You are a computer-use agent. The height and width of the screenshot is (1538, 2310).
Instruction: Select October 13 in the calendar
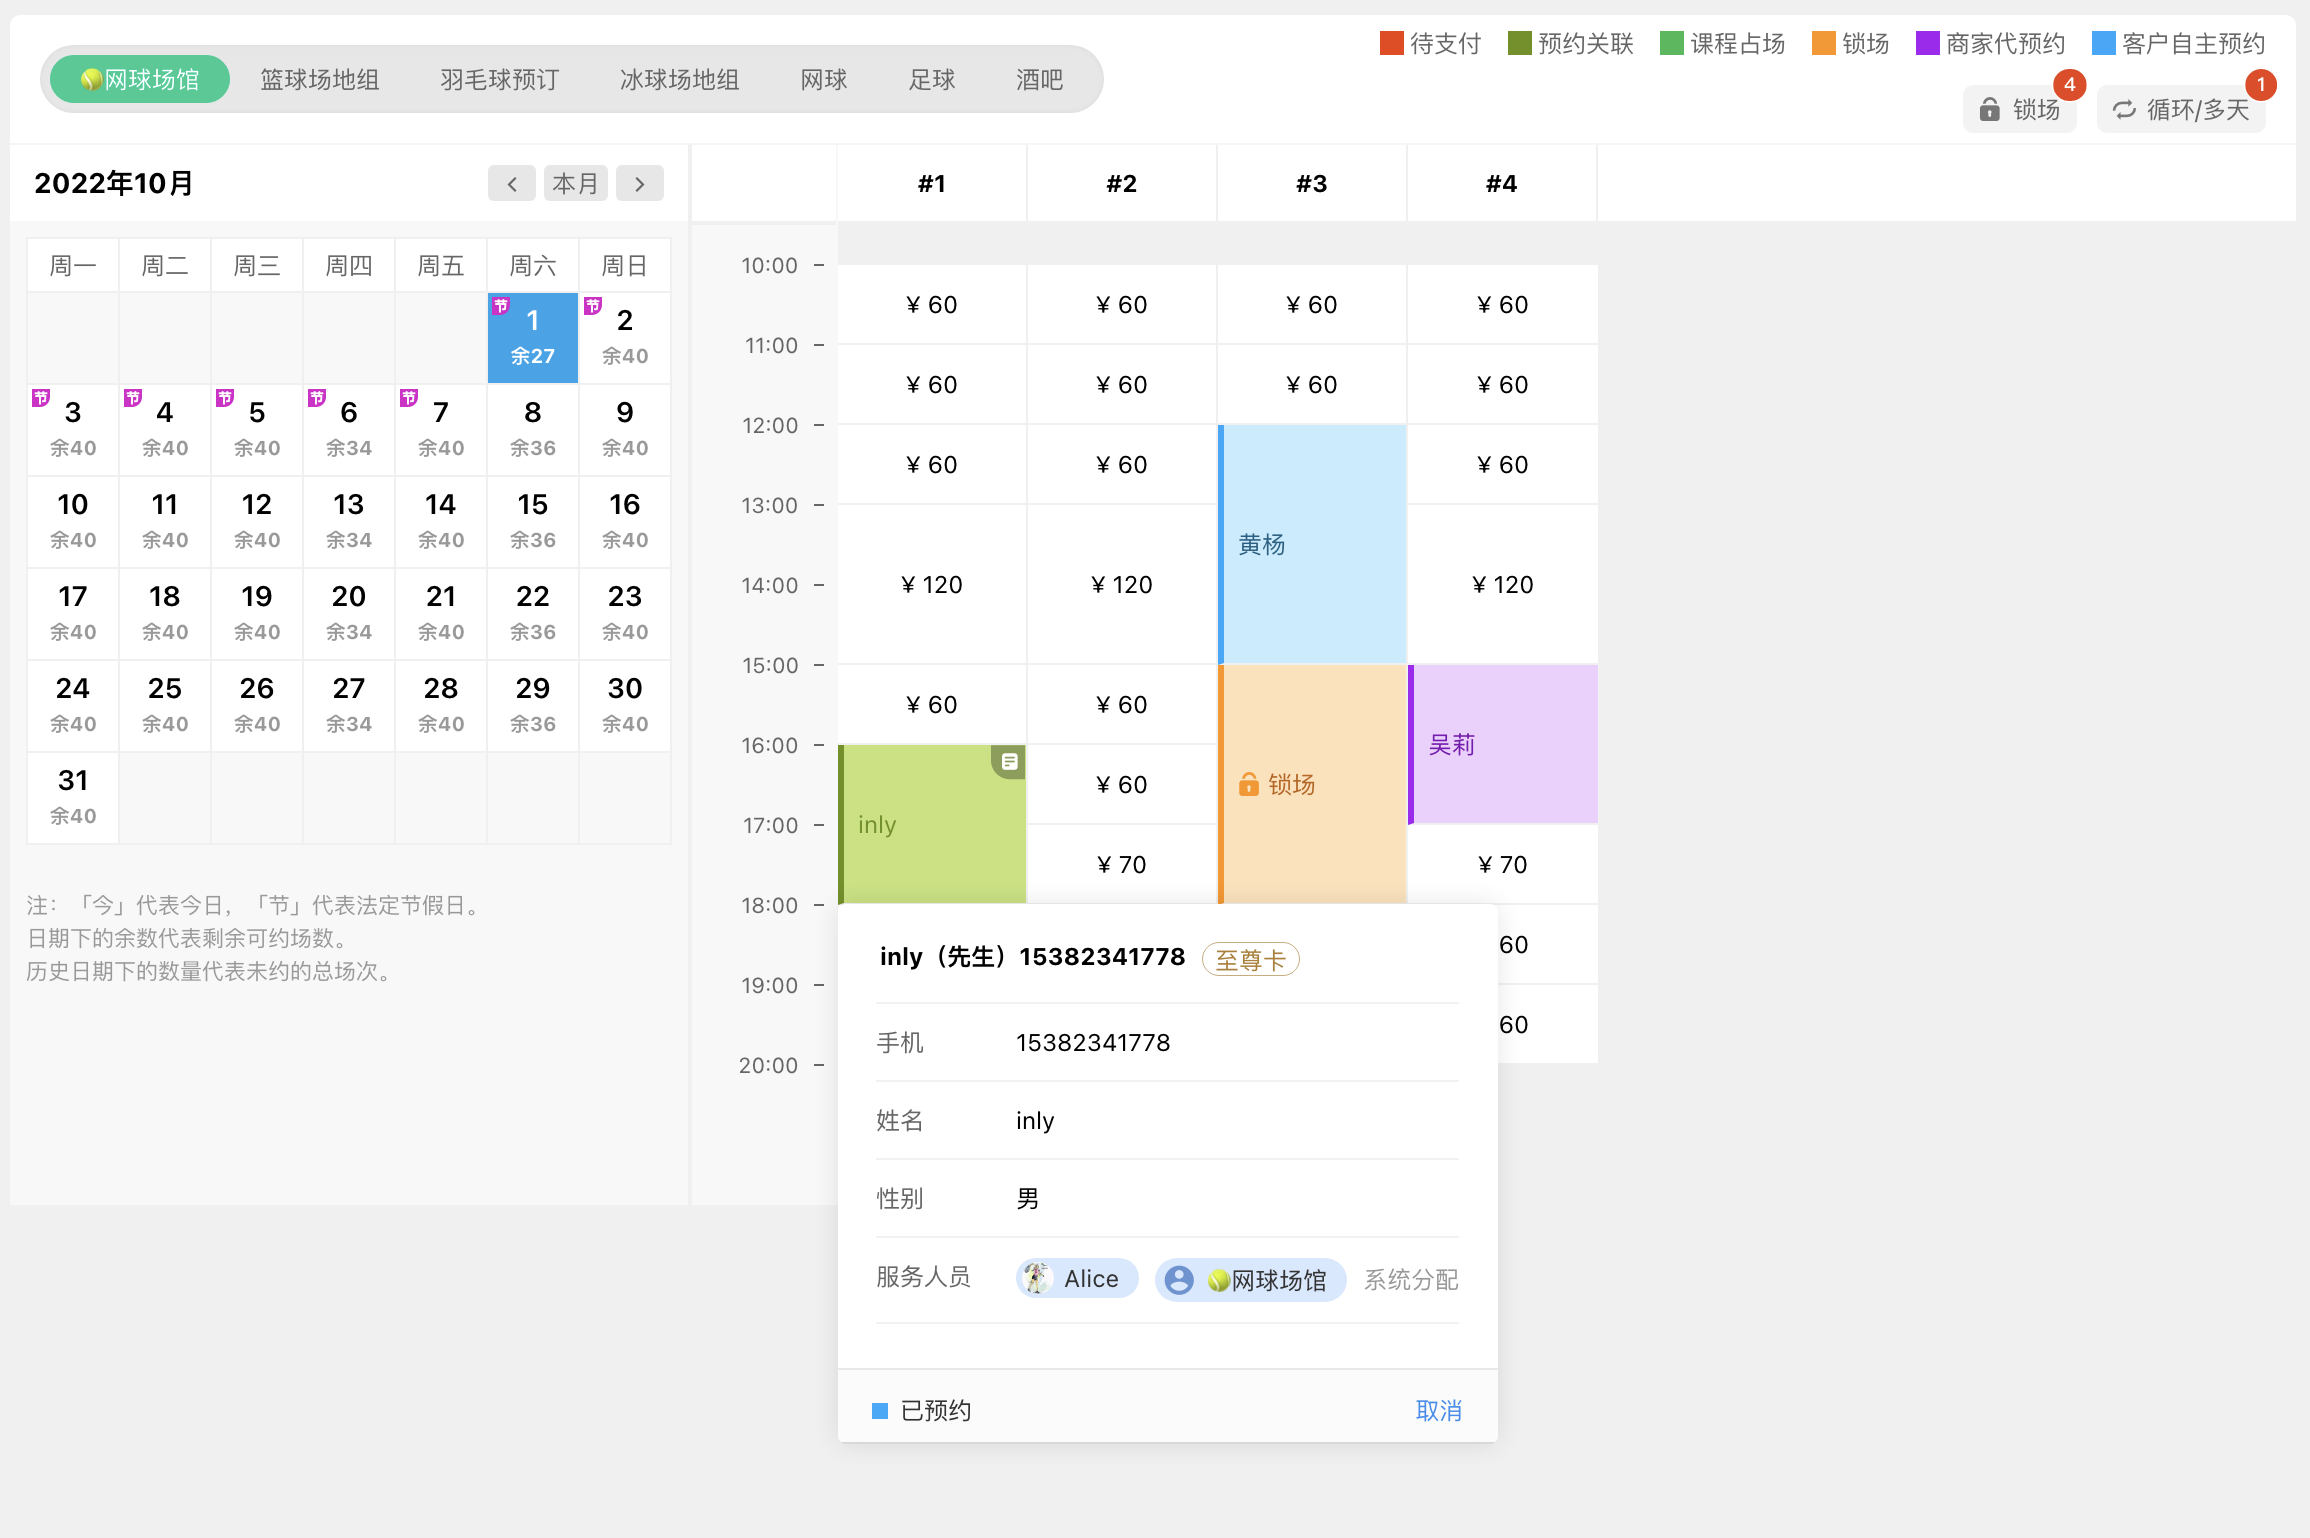349,522
